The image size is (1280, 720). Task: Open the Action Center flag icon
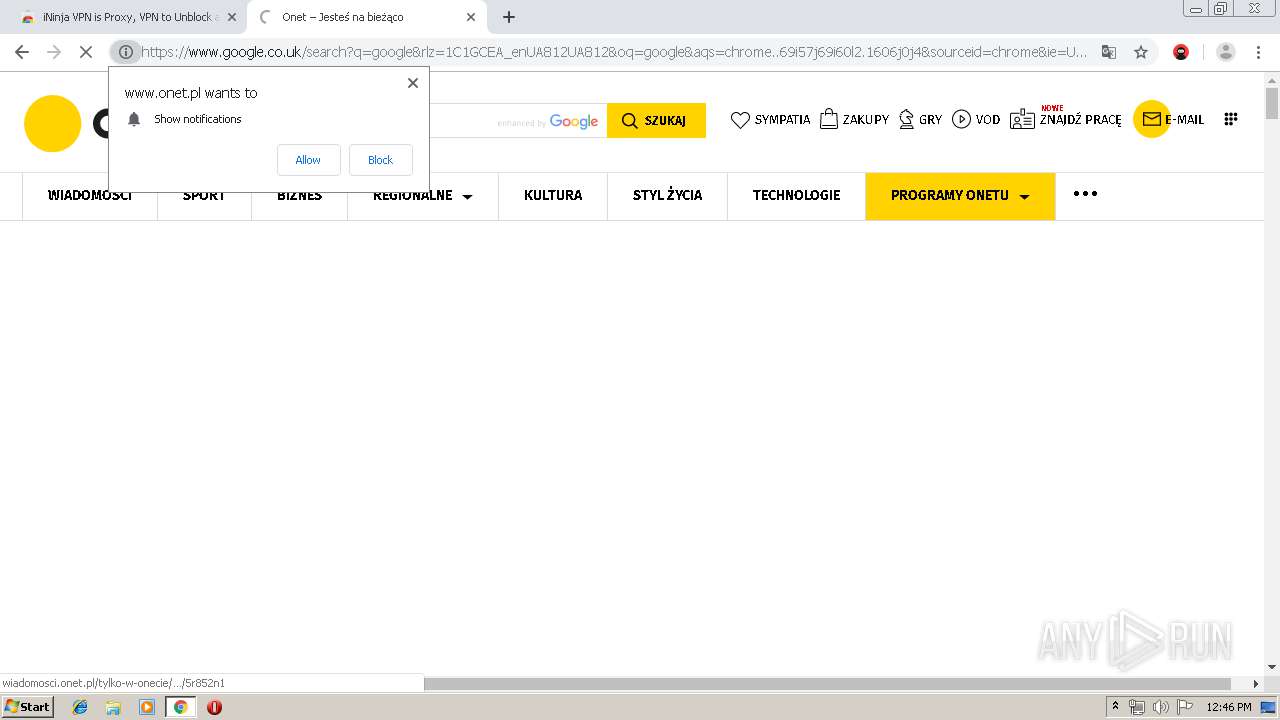(1184, 707)
